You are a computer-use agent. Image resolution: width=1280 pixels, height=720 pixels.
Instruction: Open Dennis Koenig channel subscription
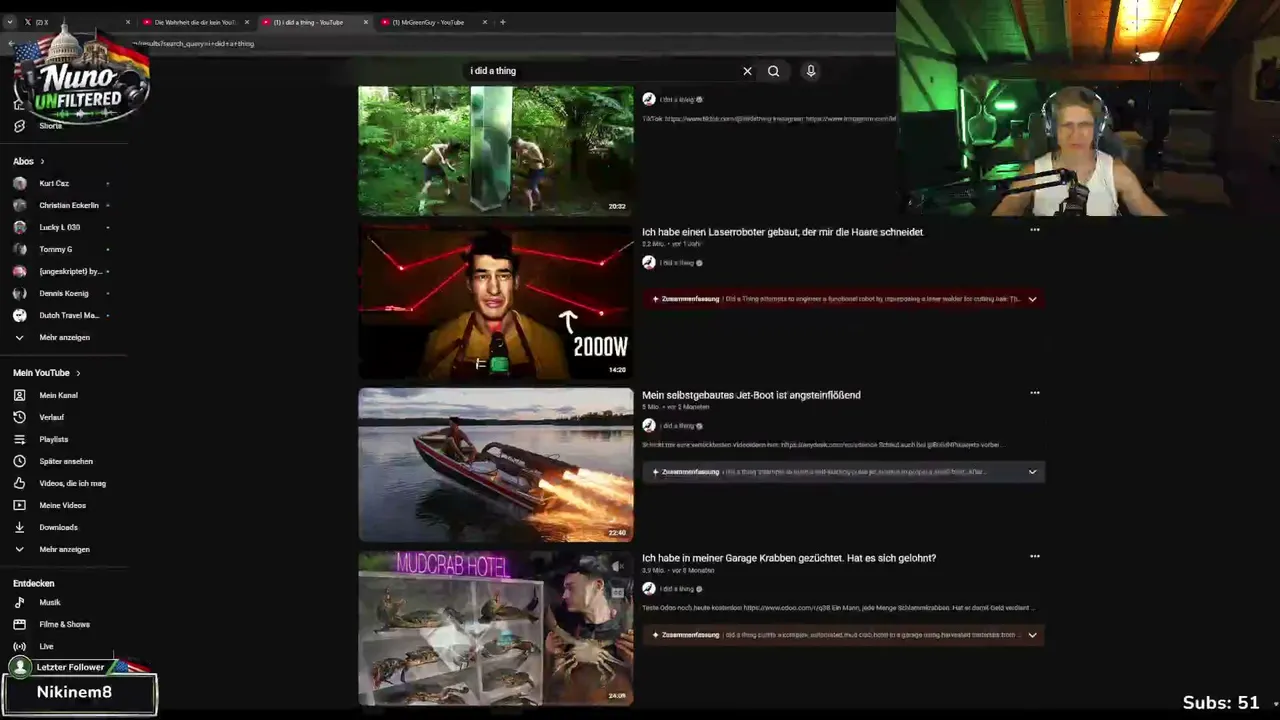62,293
